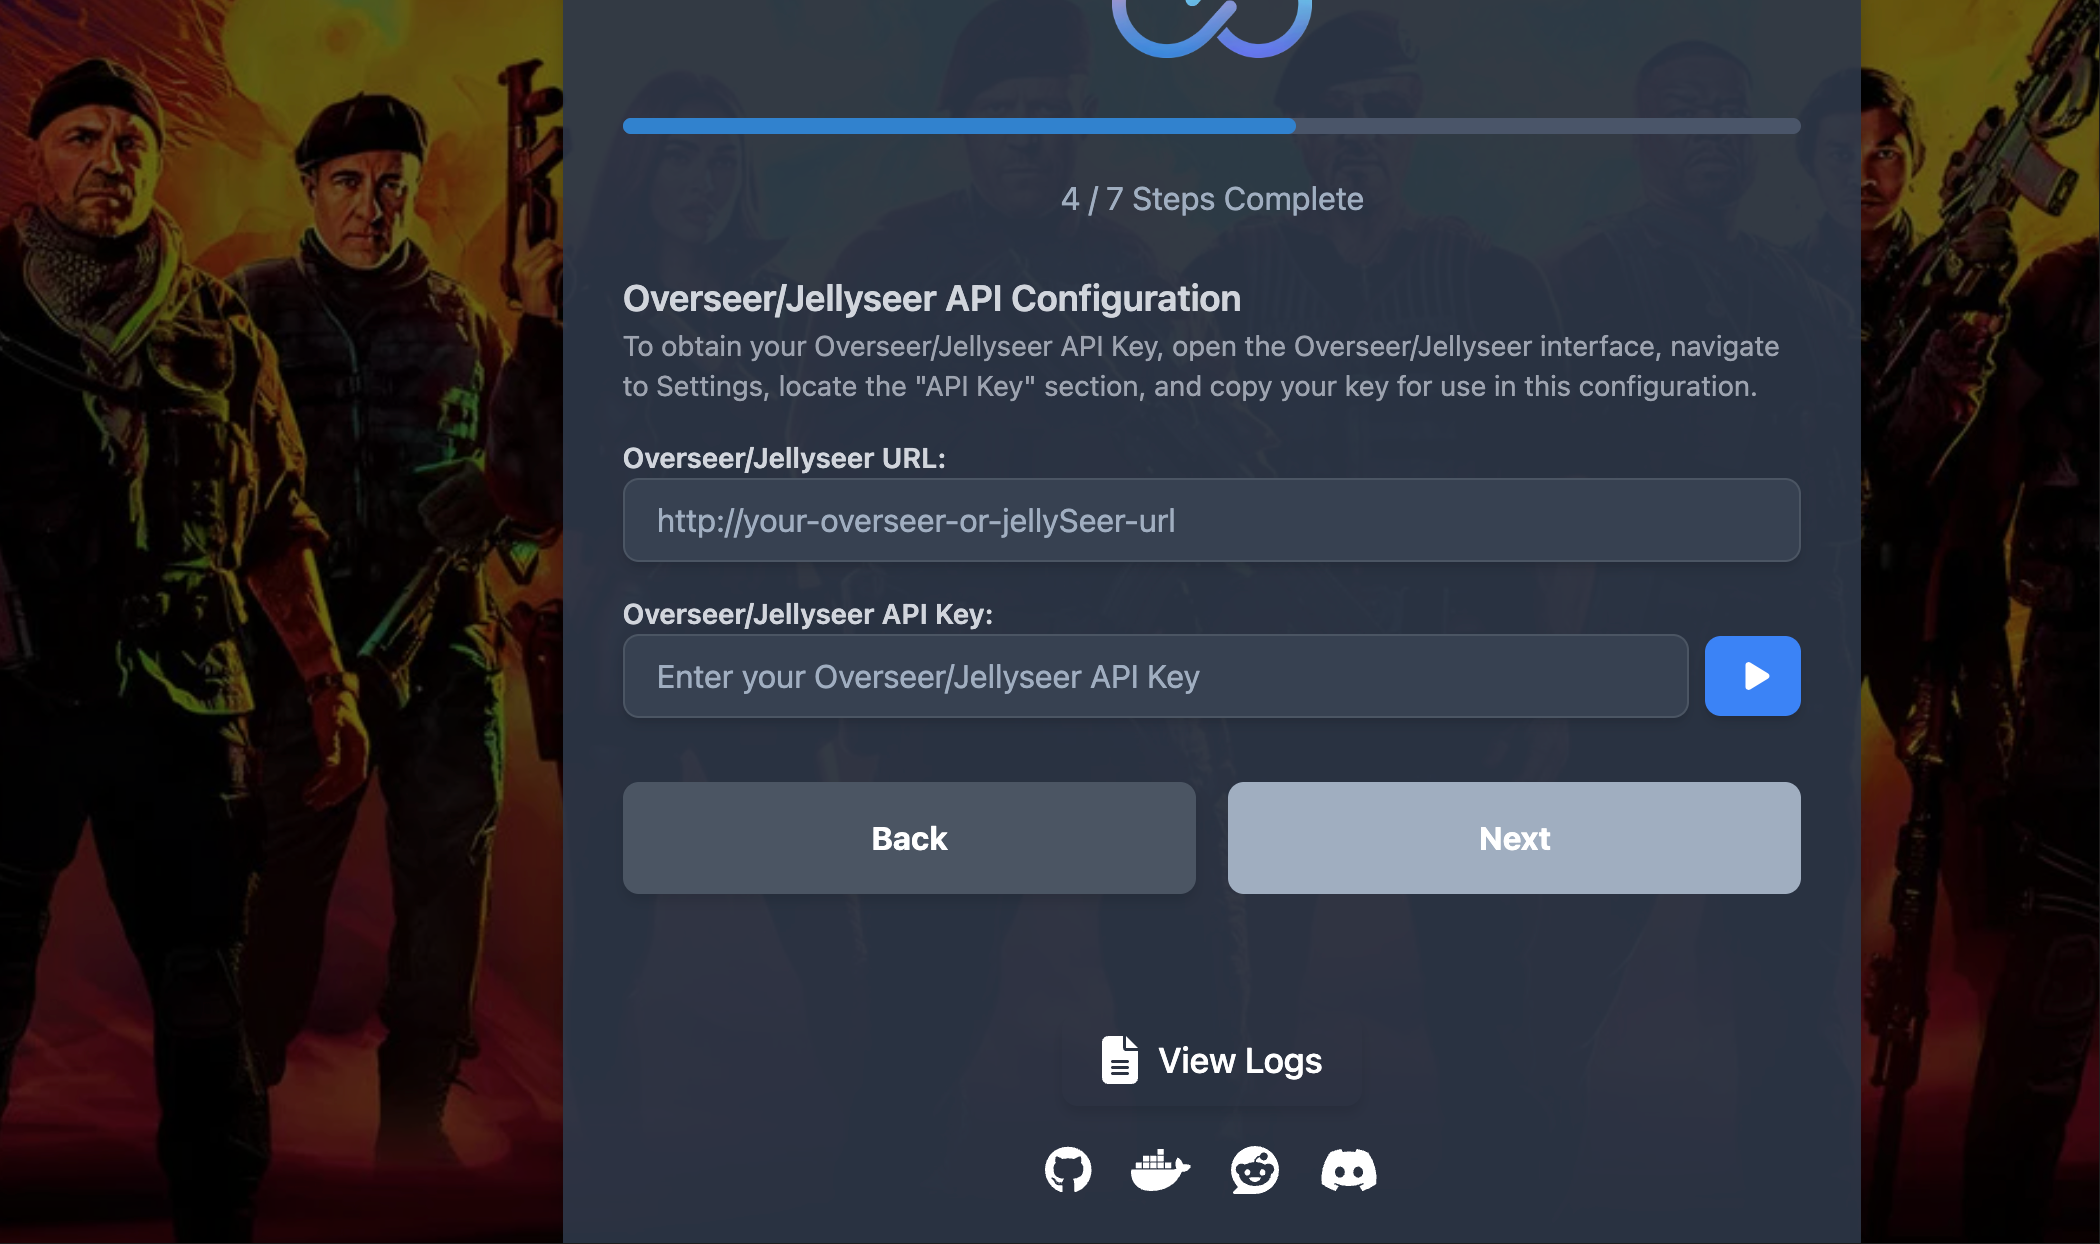Image resolution: width=2100 pixels, height=1244 pixels.
Task: Proceed with the Next button
Action: (1514, 838)
